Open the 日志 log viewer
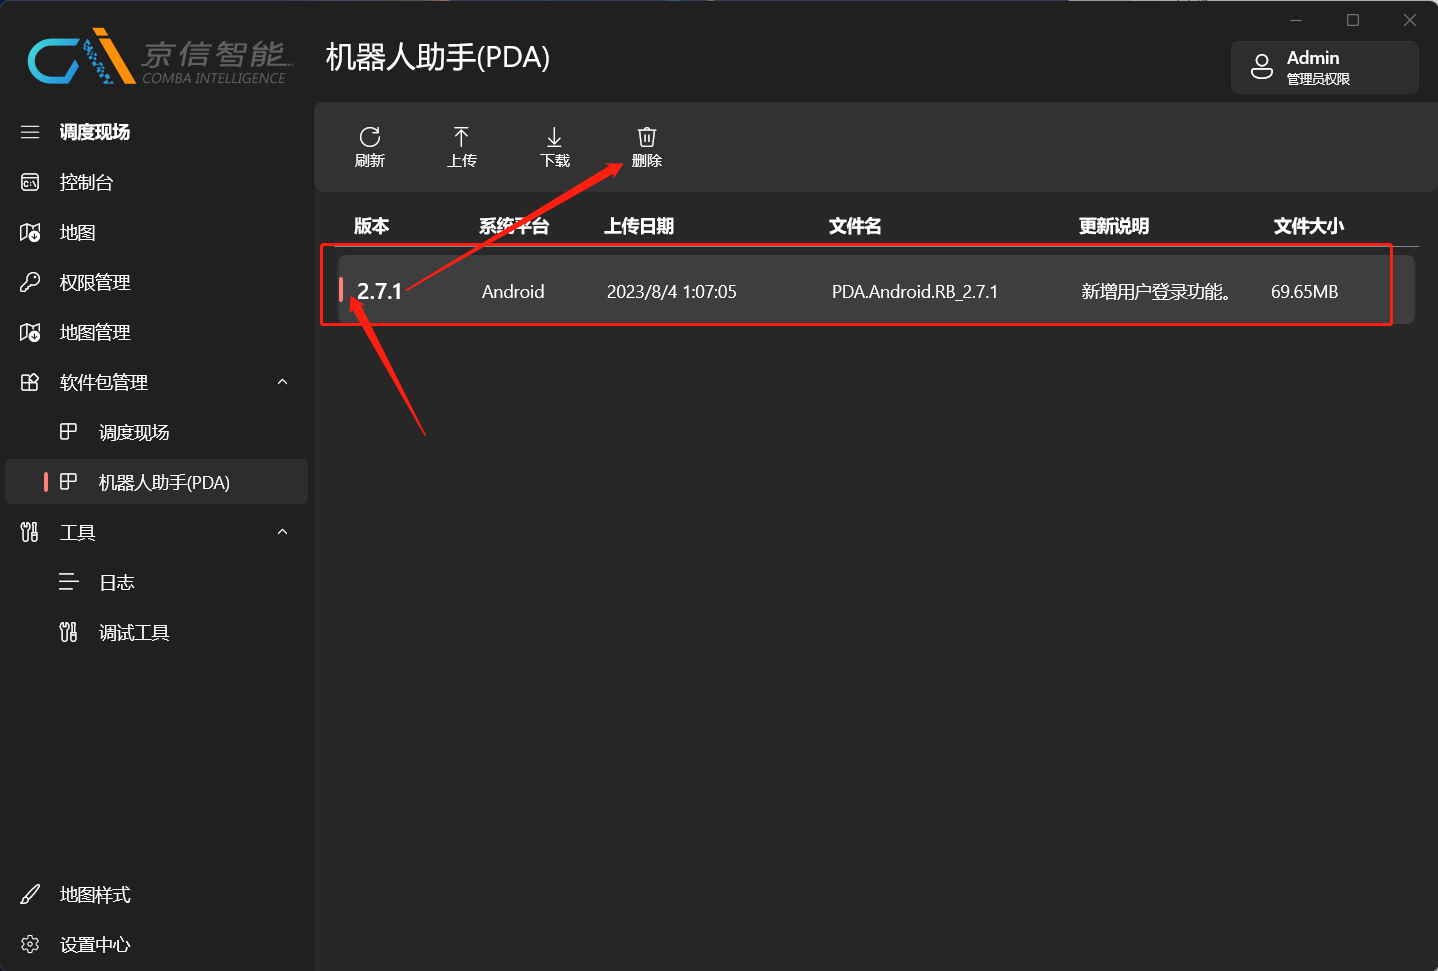 pos(117,581)
